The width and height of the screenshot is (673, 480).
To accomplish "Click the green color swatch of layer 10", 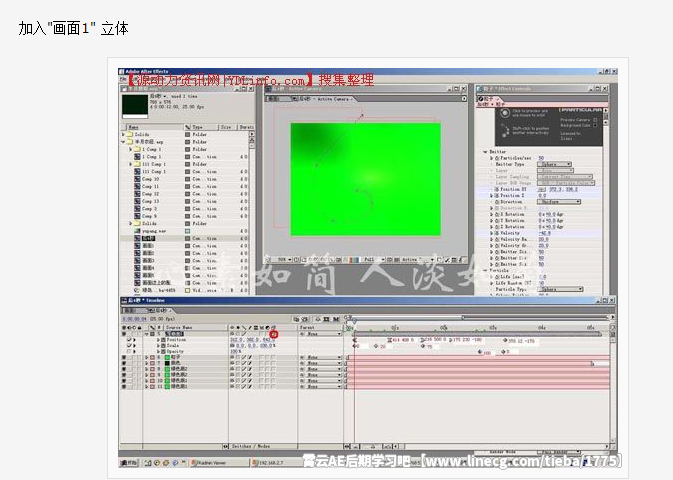I will click(167, 381).
